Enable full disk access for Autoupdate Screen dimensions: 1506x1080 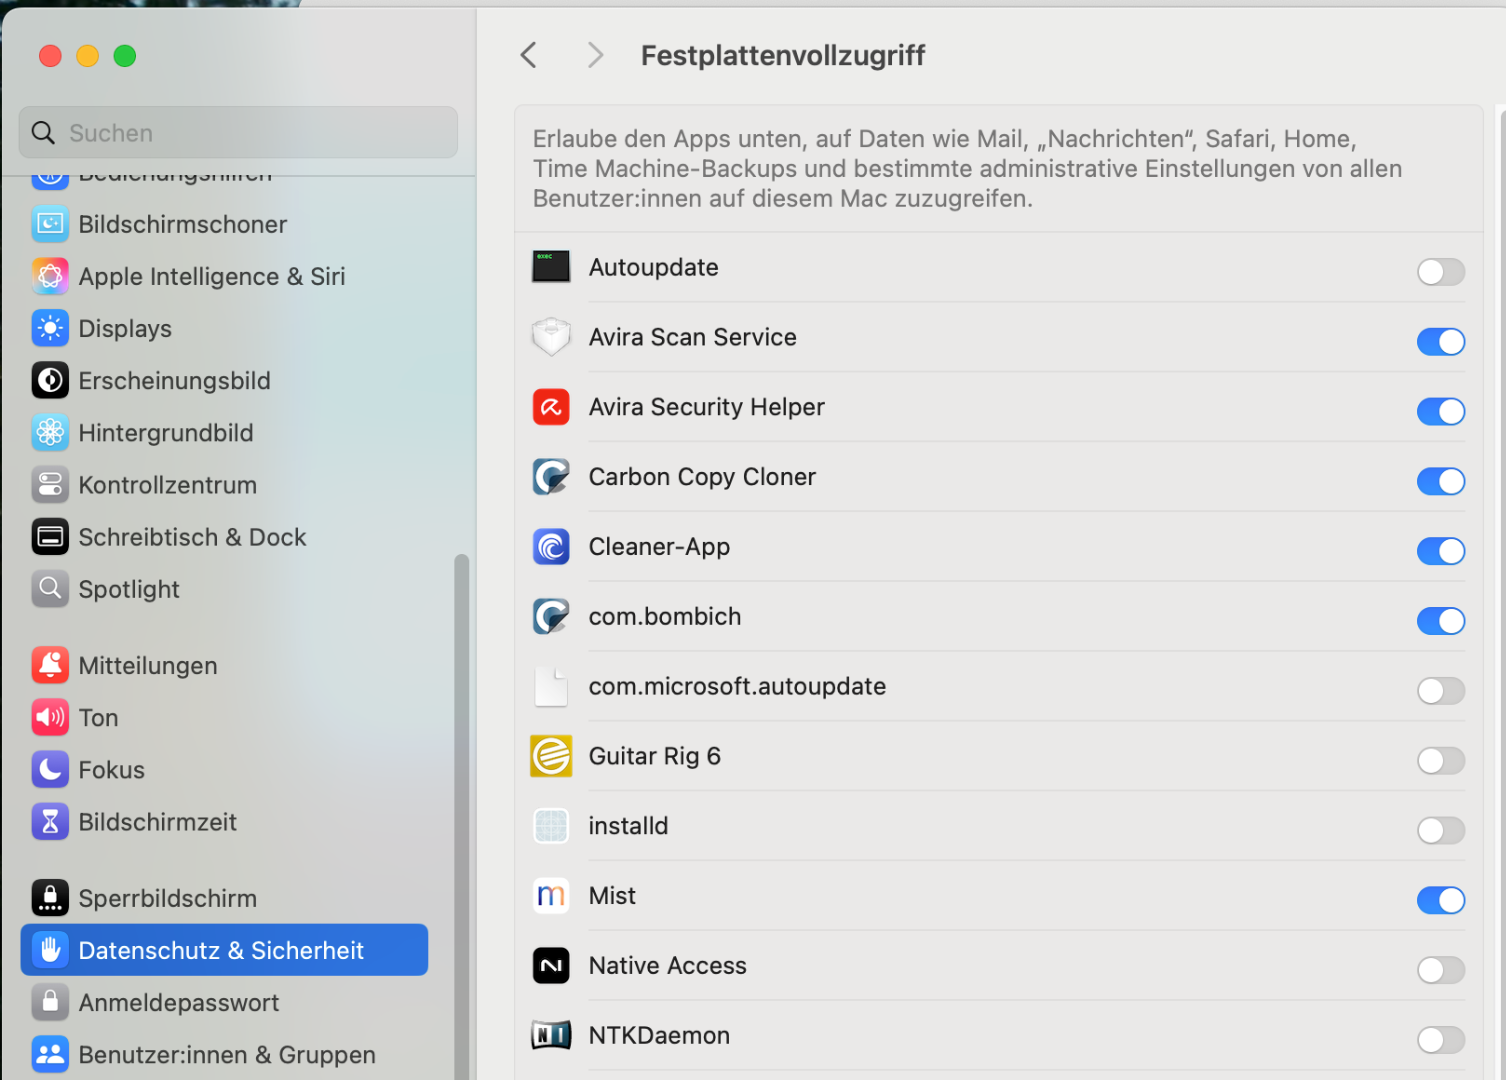(1440, 272)
